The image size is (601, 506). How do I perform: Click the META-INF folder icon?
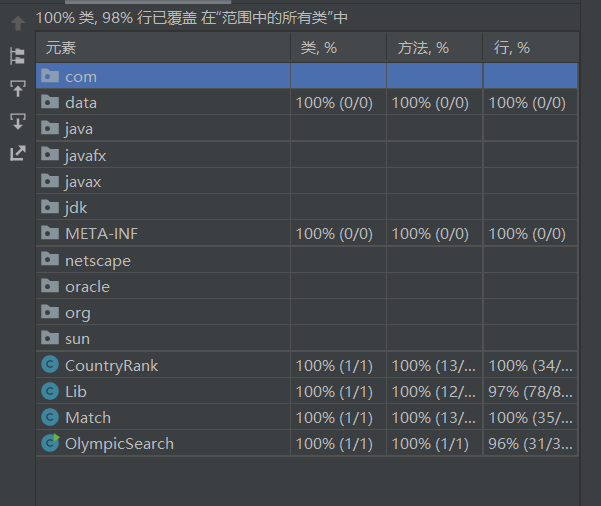tap(50, 233)
